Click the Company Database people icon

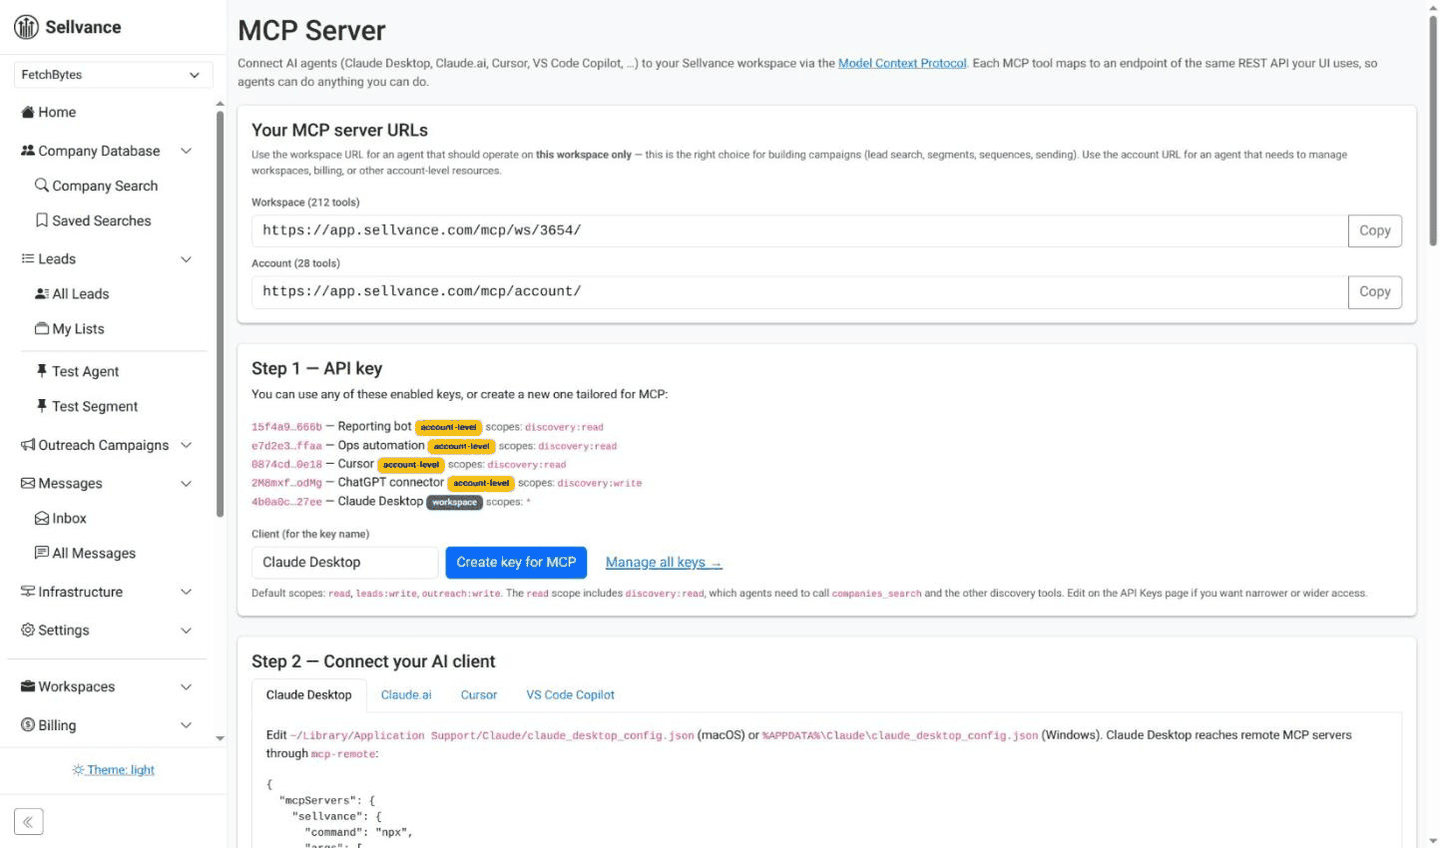[x=28, y=151]
